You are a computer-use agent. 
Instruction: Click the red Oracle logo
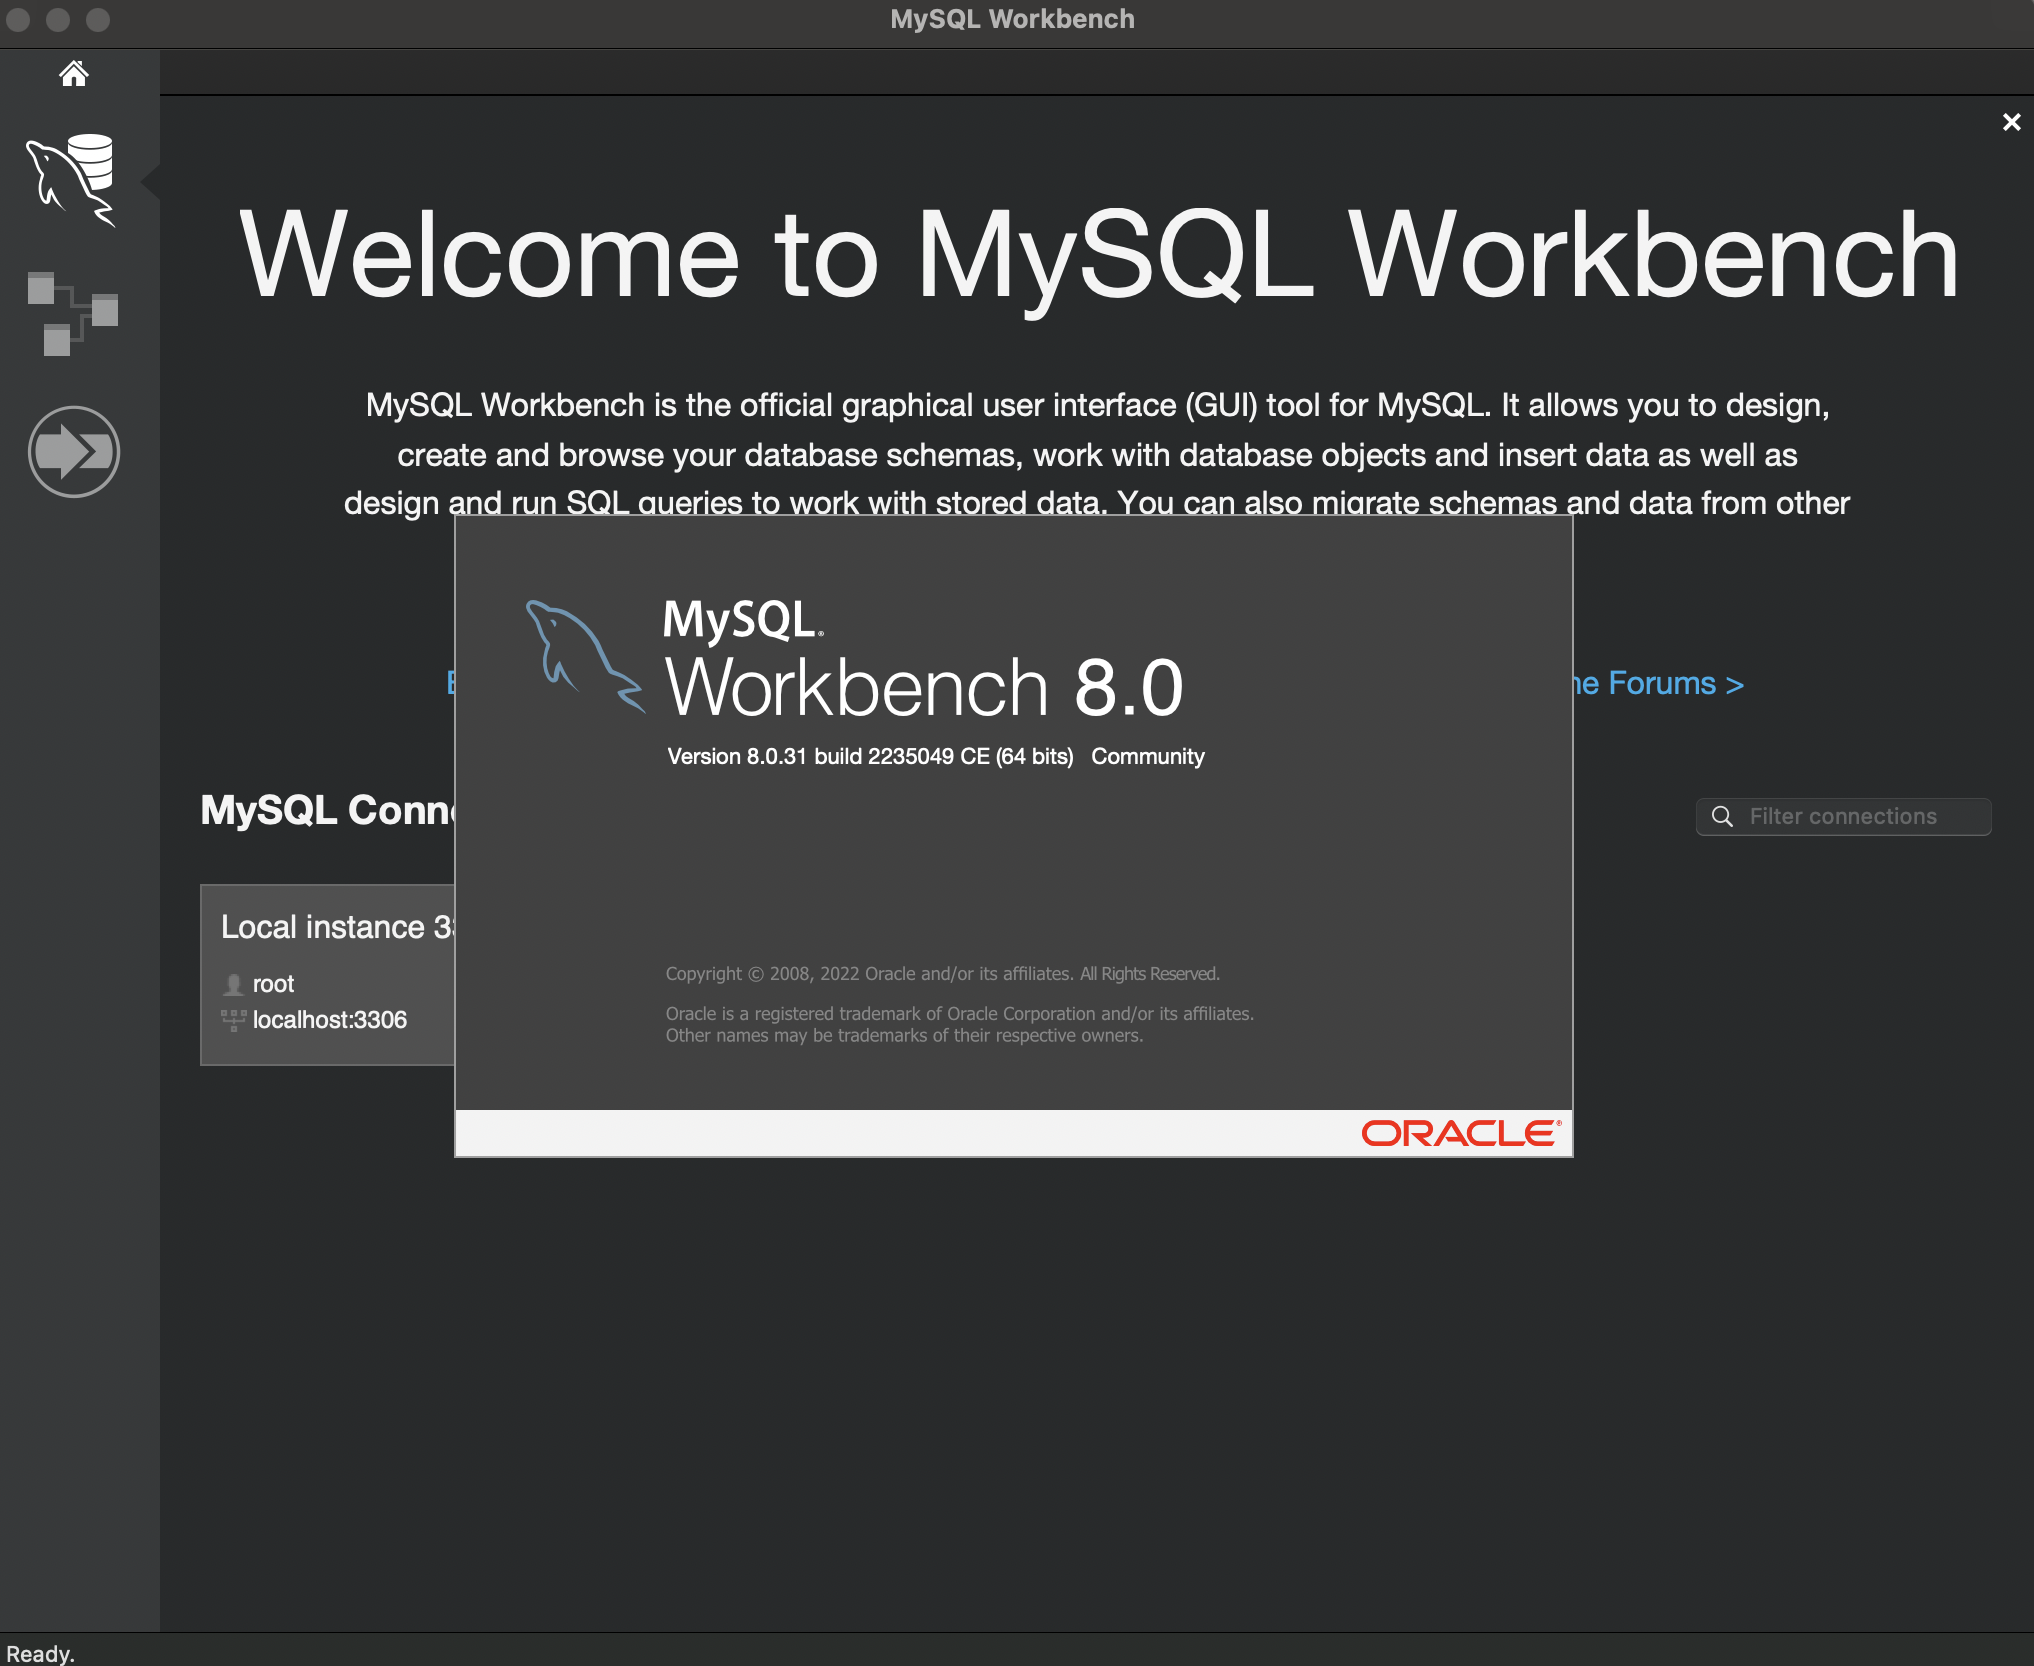1460,1133
